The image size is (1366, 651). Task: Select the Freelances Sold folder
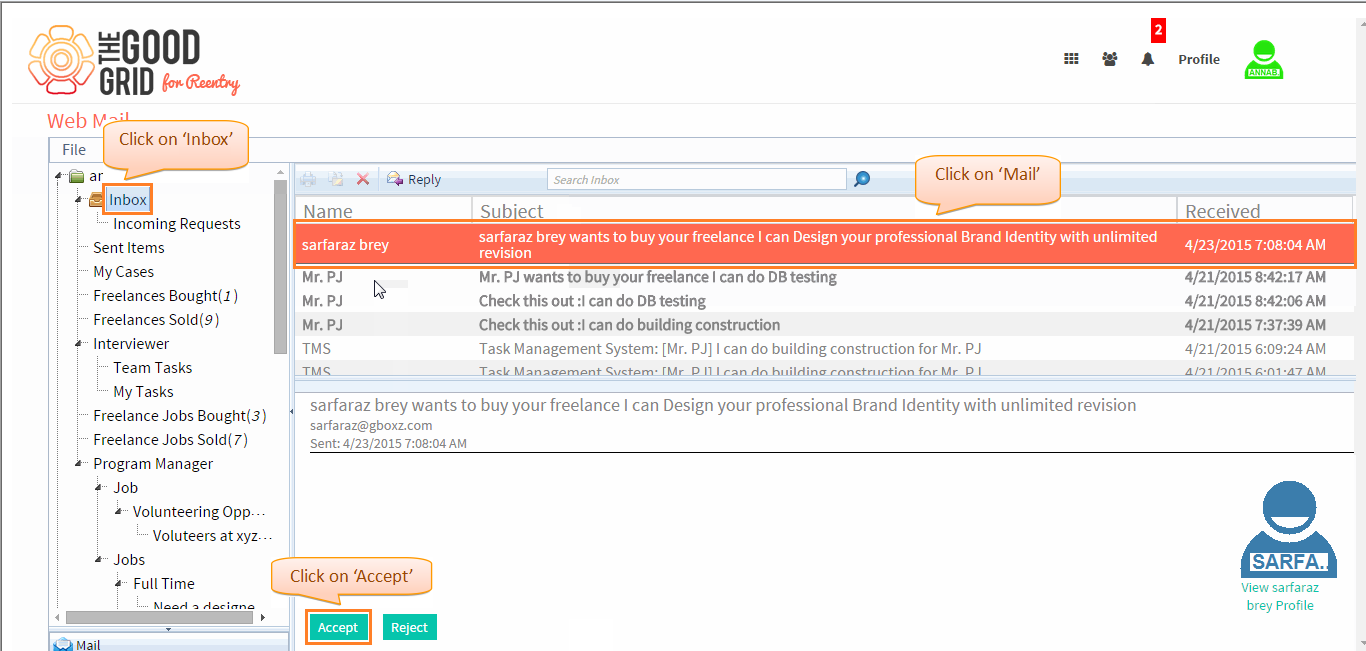156,319
